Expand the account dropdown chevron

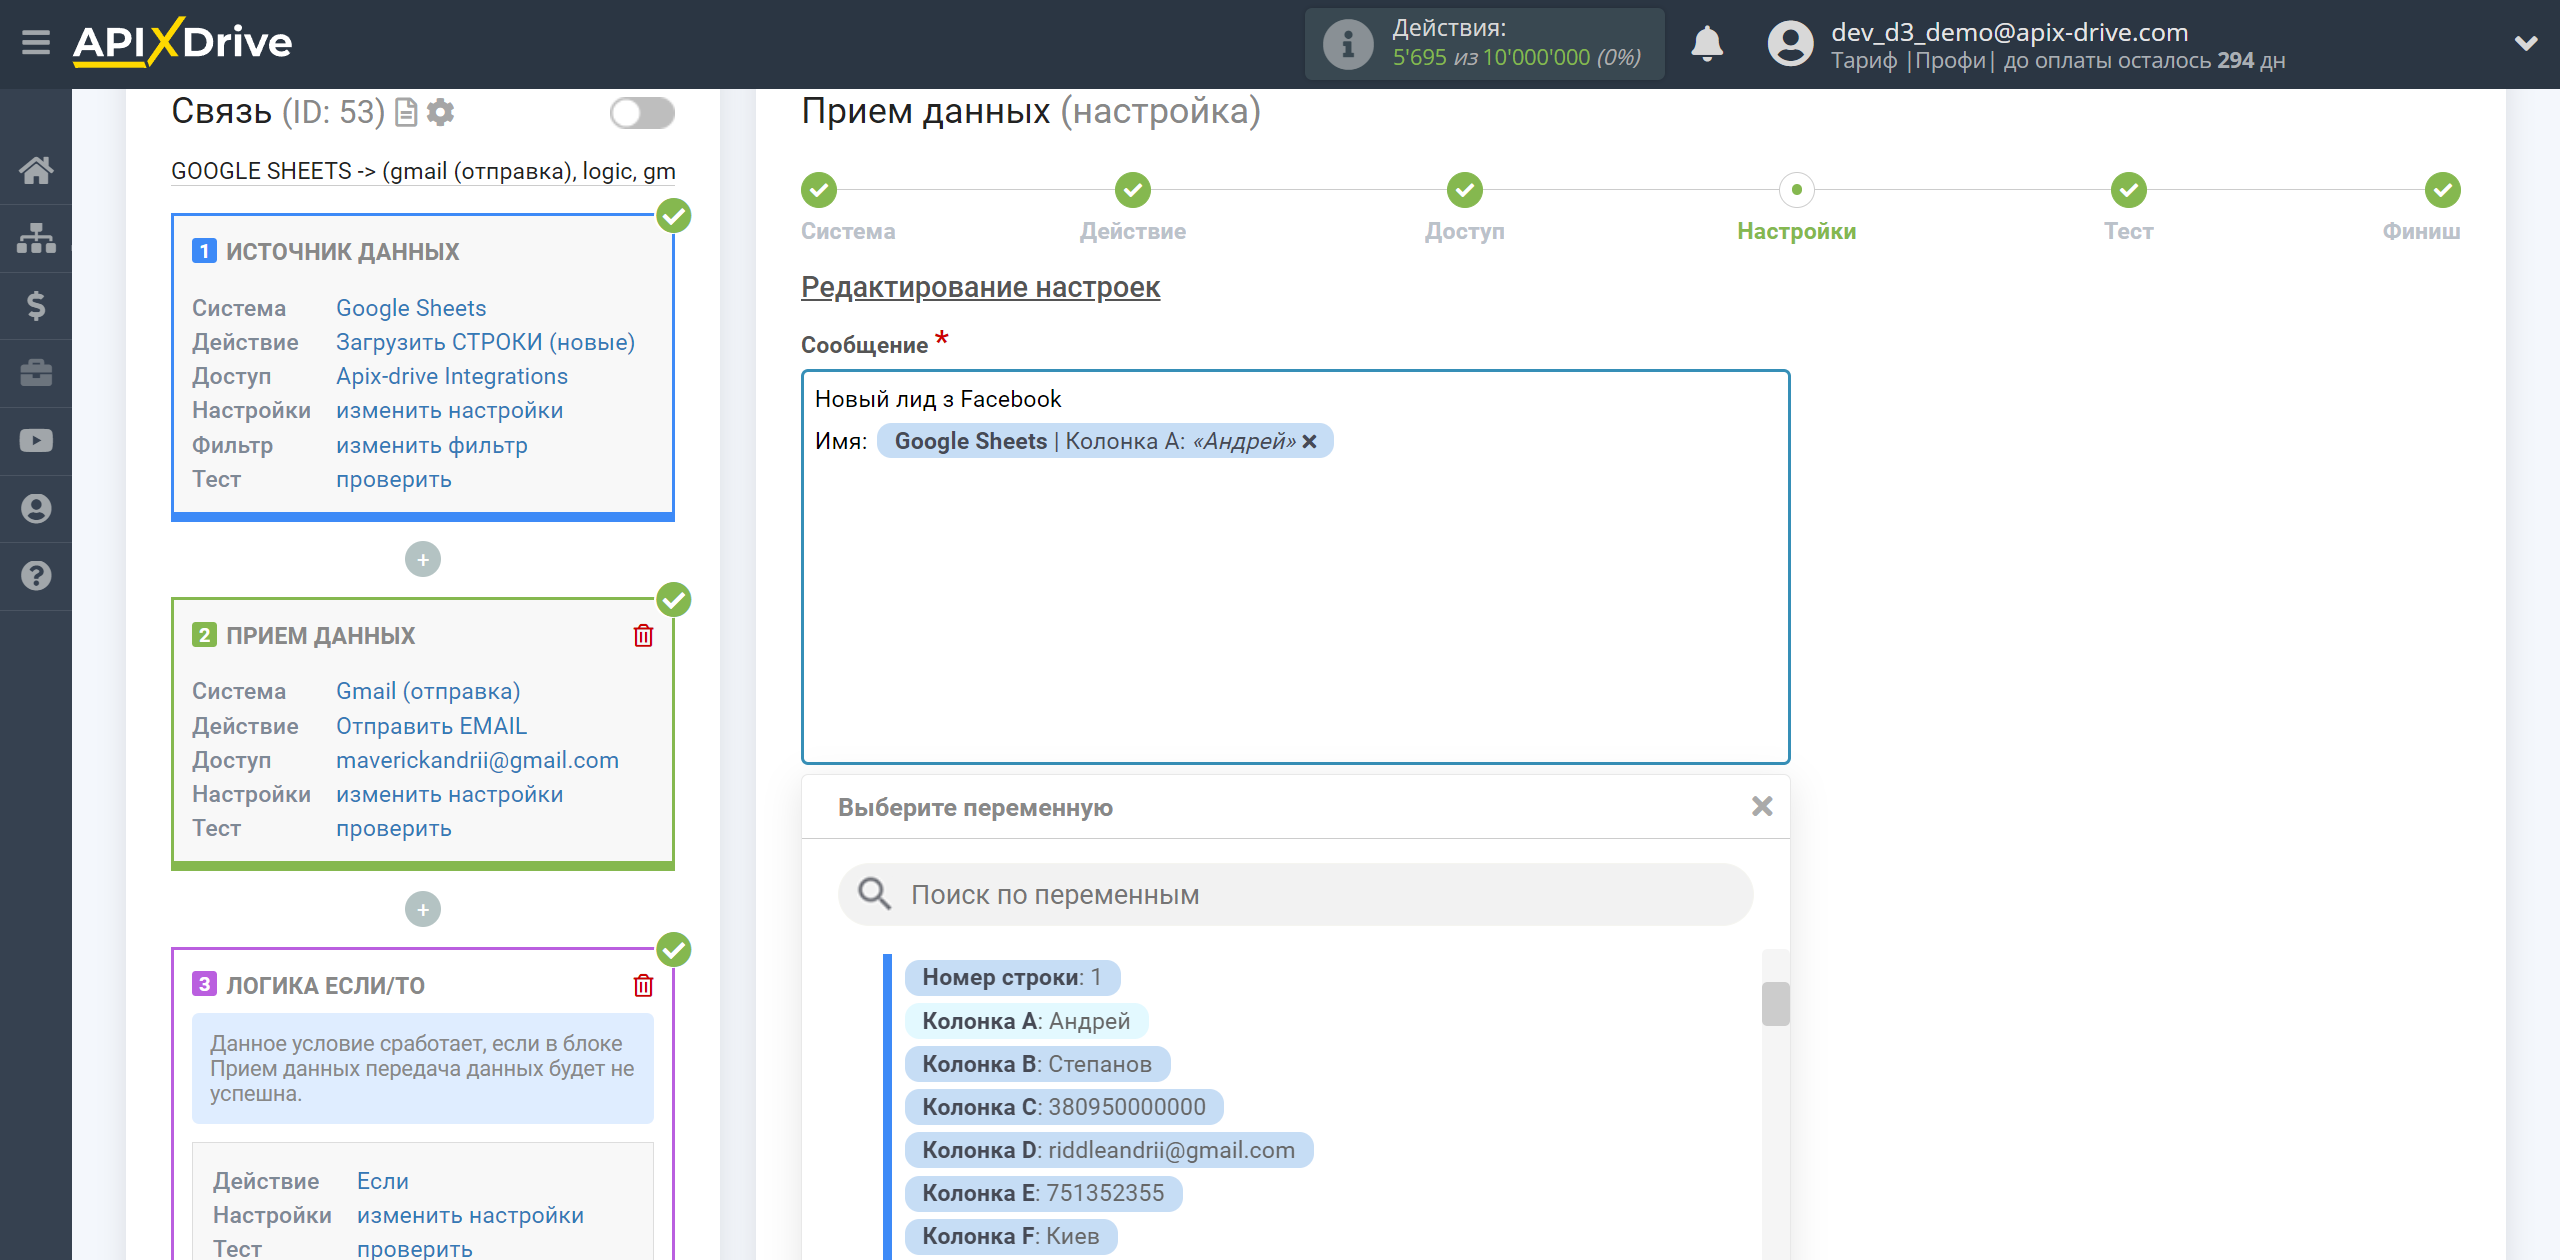pyautogui.click(x=2526, y=43)
